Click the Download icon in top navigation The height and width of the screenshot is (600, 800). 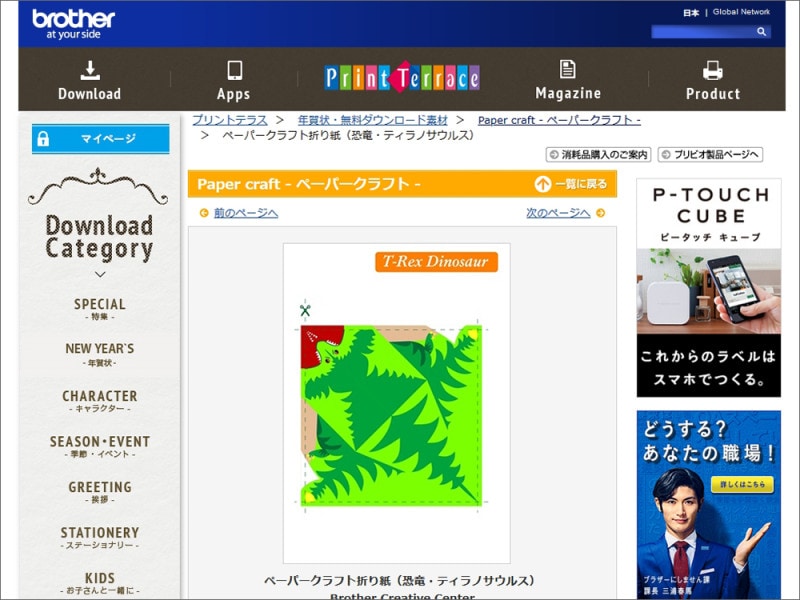[89, 72]
